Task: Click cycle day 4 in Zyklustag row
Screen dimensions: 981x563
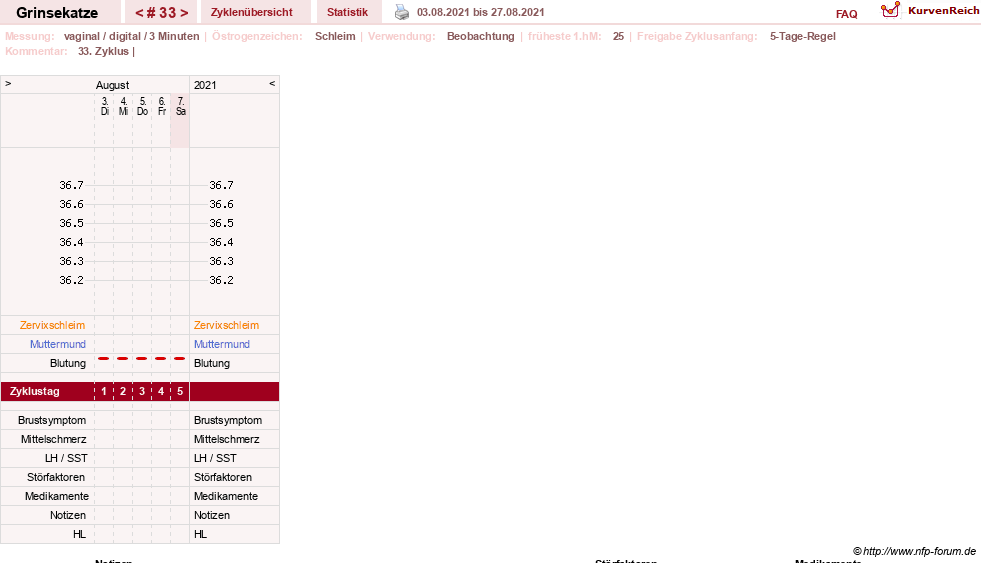Action: click(161, 392)
